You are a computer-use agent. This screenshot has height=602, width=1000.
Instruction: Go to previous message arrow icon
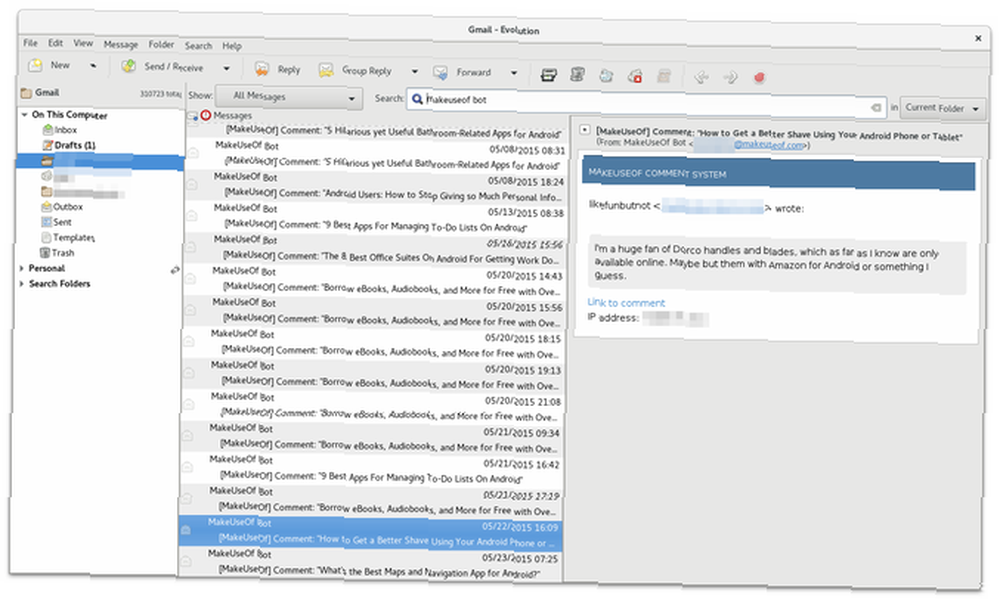pyautogui.click(x=701, y=77)
